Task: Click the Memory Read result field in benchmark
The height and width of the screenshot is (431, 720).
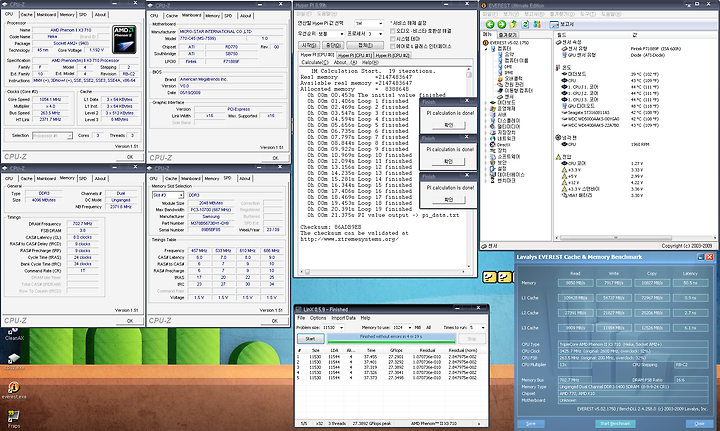Action: coord(575,283)
